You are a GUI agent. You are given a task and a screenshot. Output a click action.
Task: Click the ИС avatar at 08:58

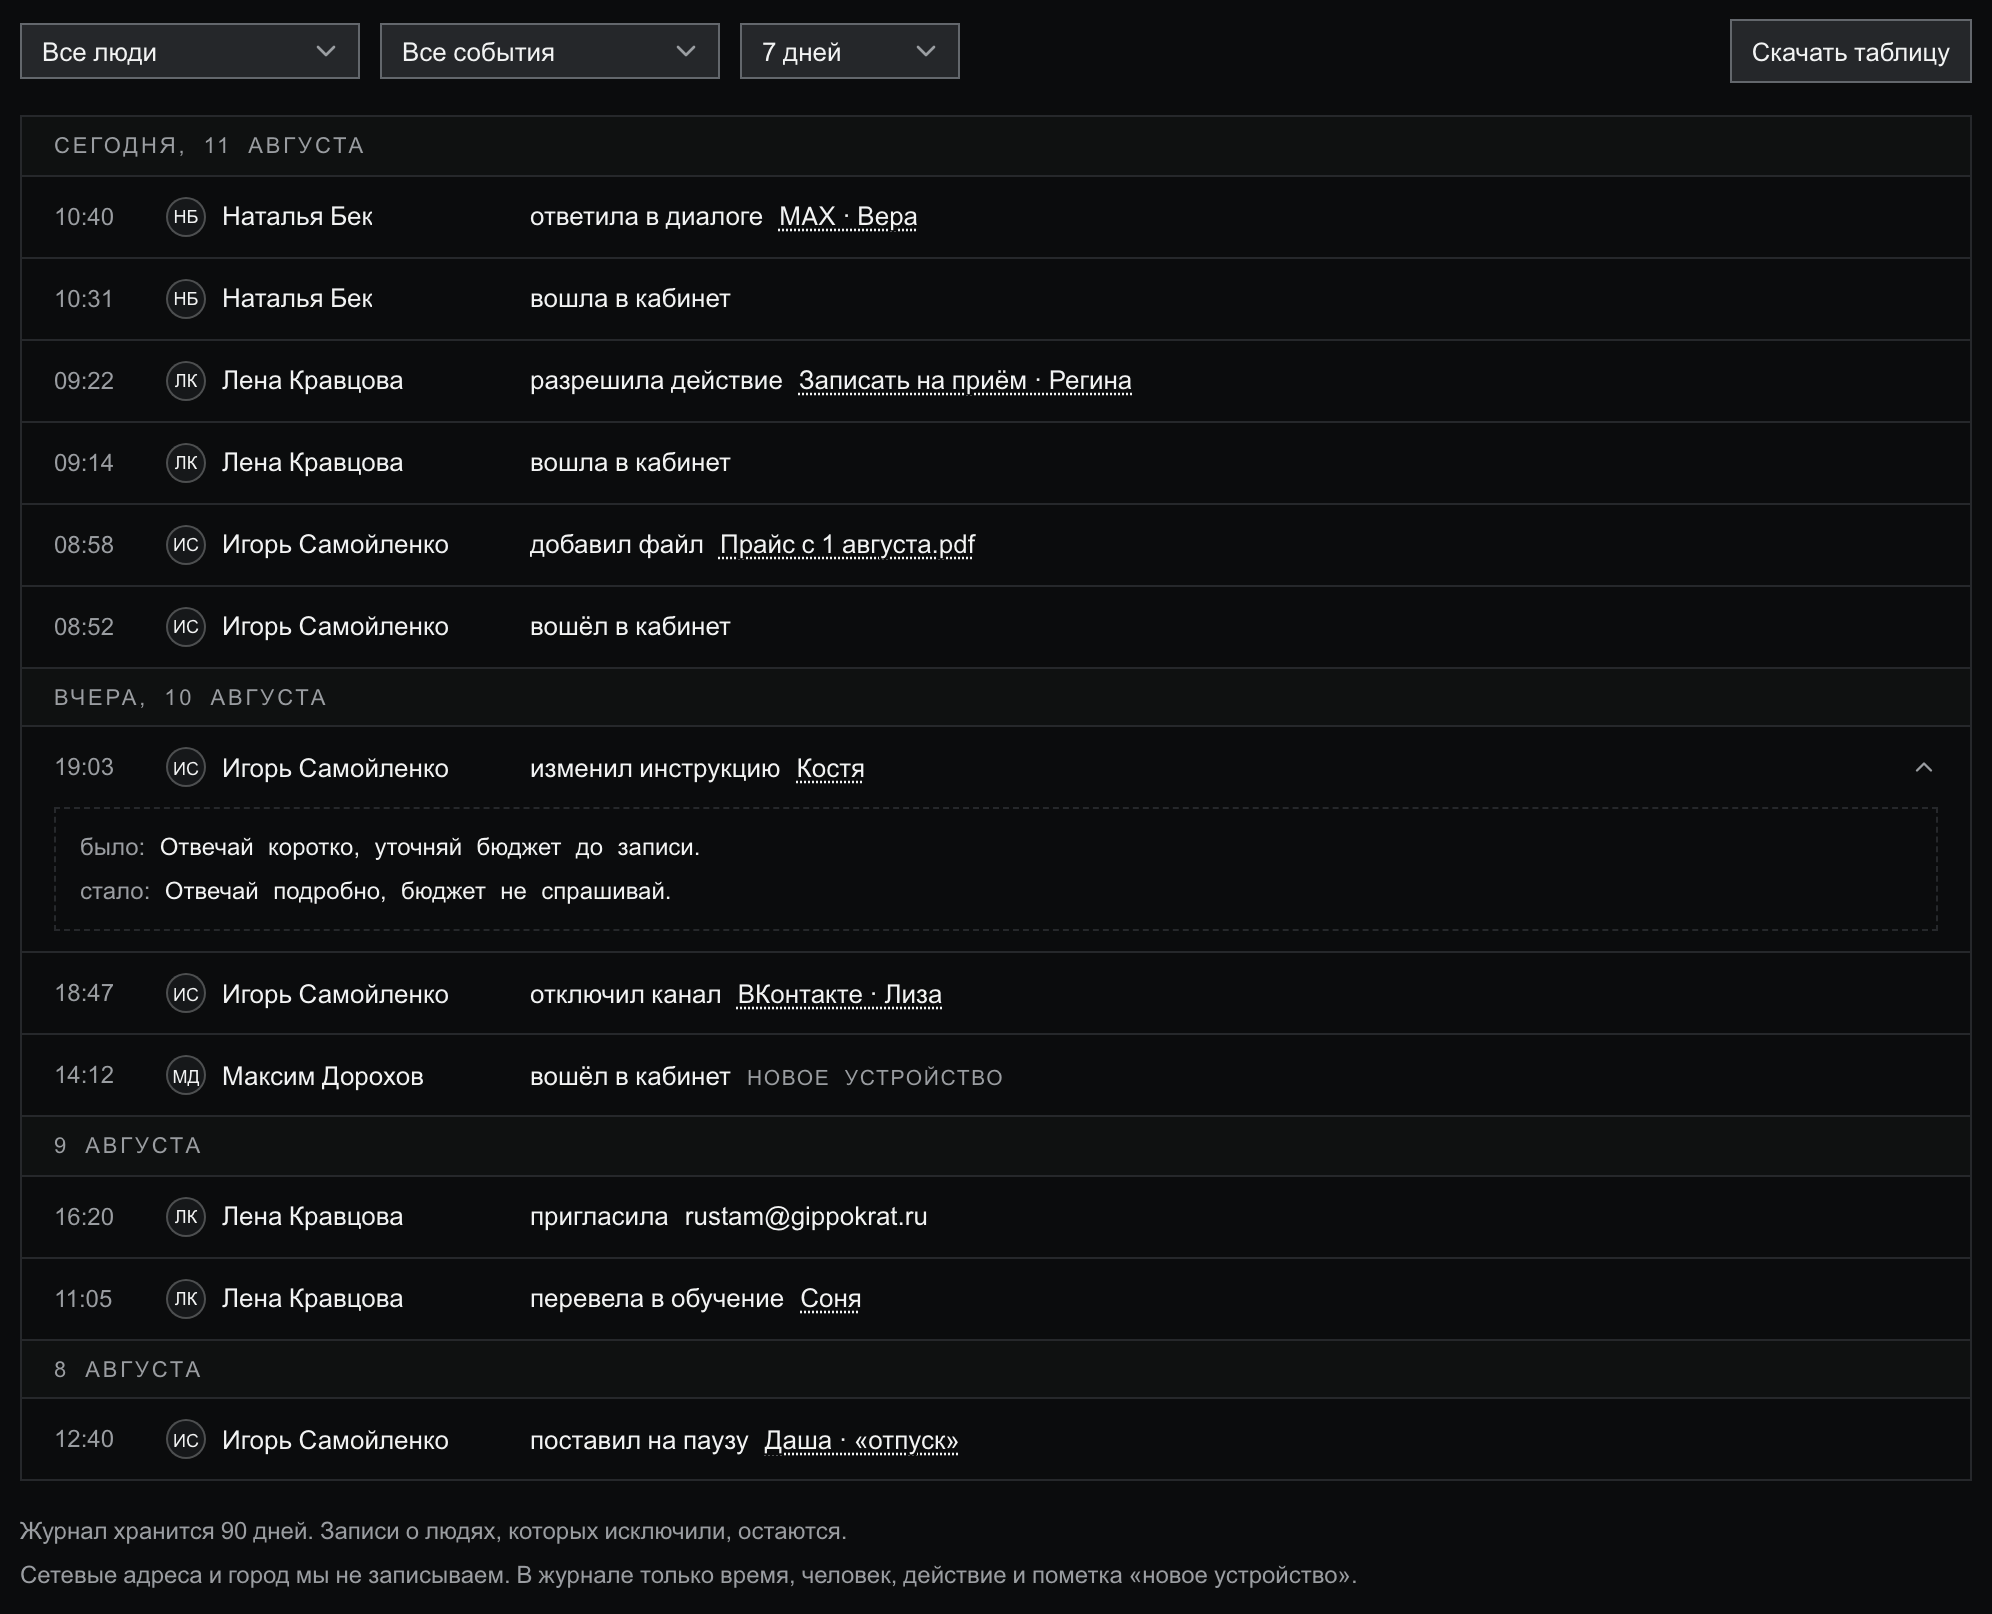(186, 545)
